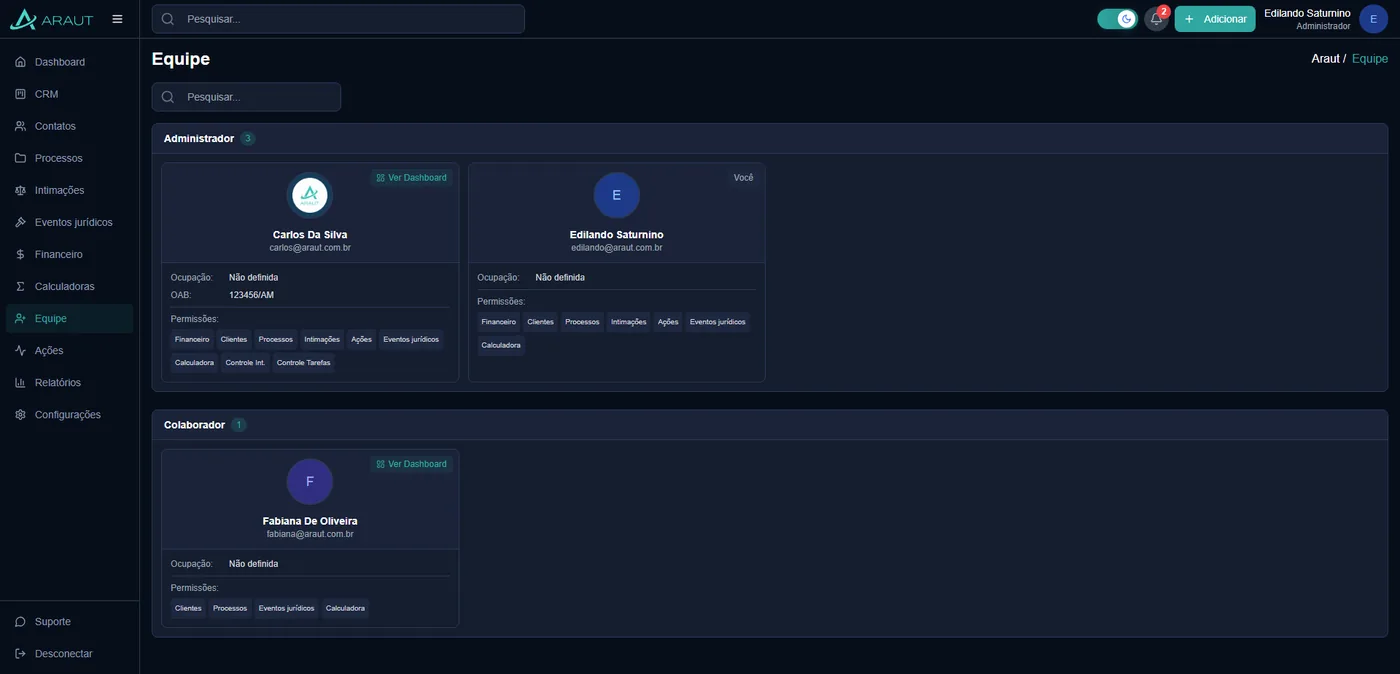Go to CRM in sidebar

(69, 94)
